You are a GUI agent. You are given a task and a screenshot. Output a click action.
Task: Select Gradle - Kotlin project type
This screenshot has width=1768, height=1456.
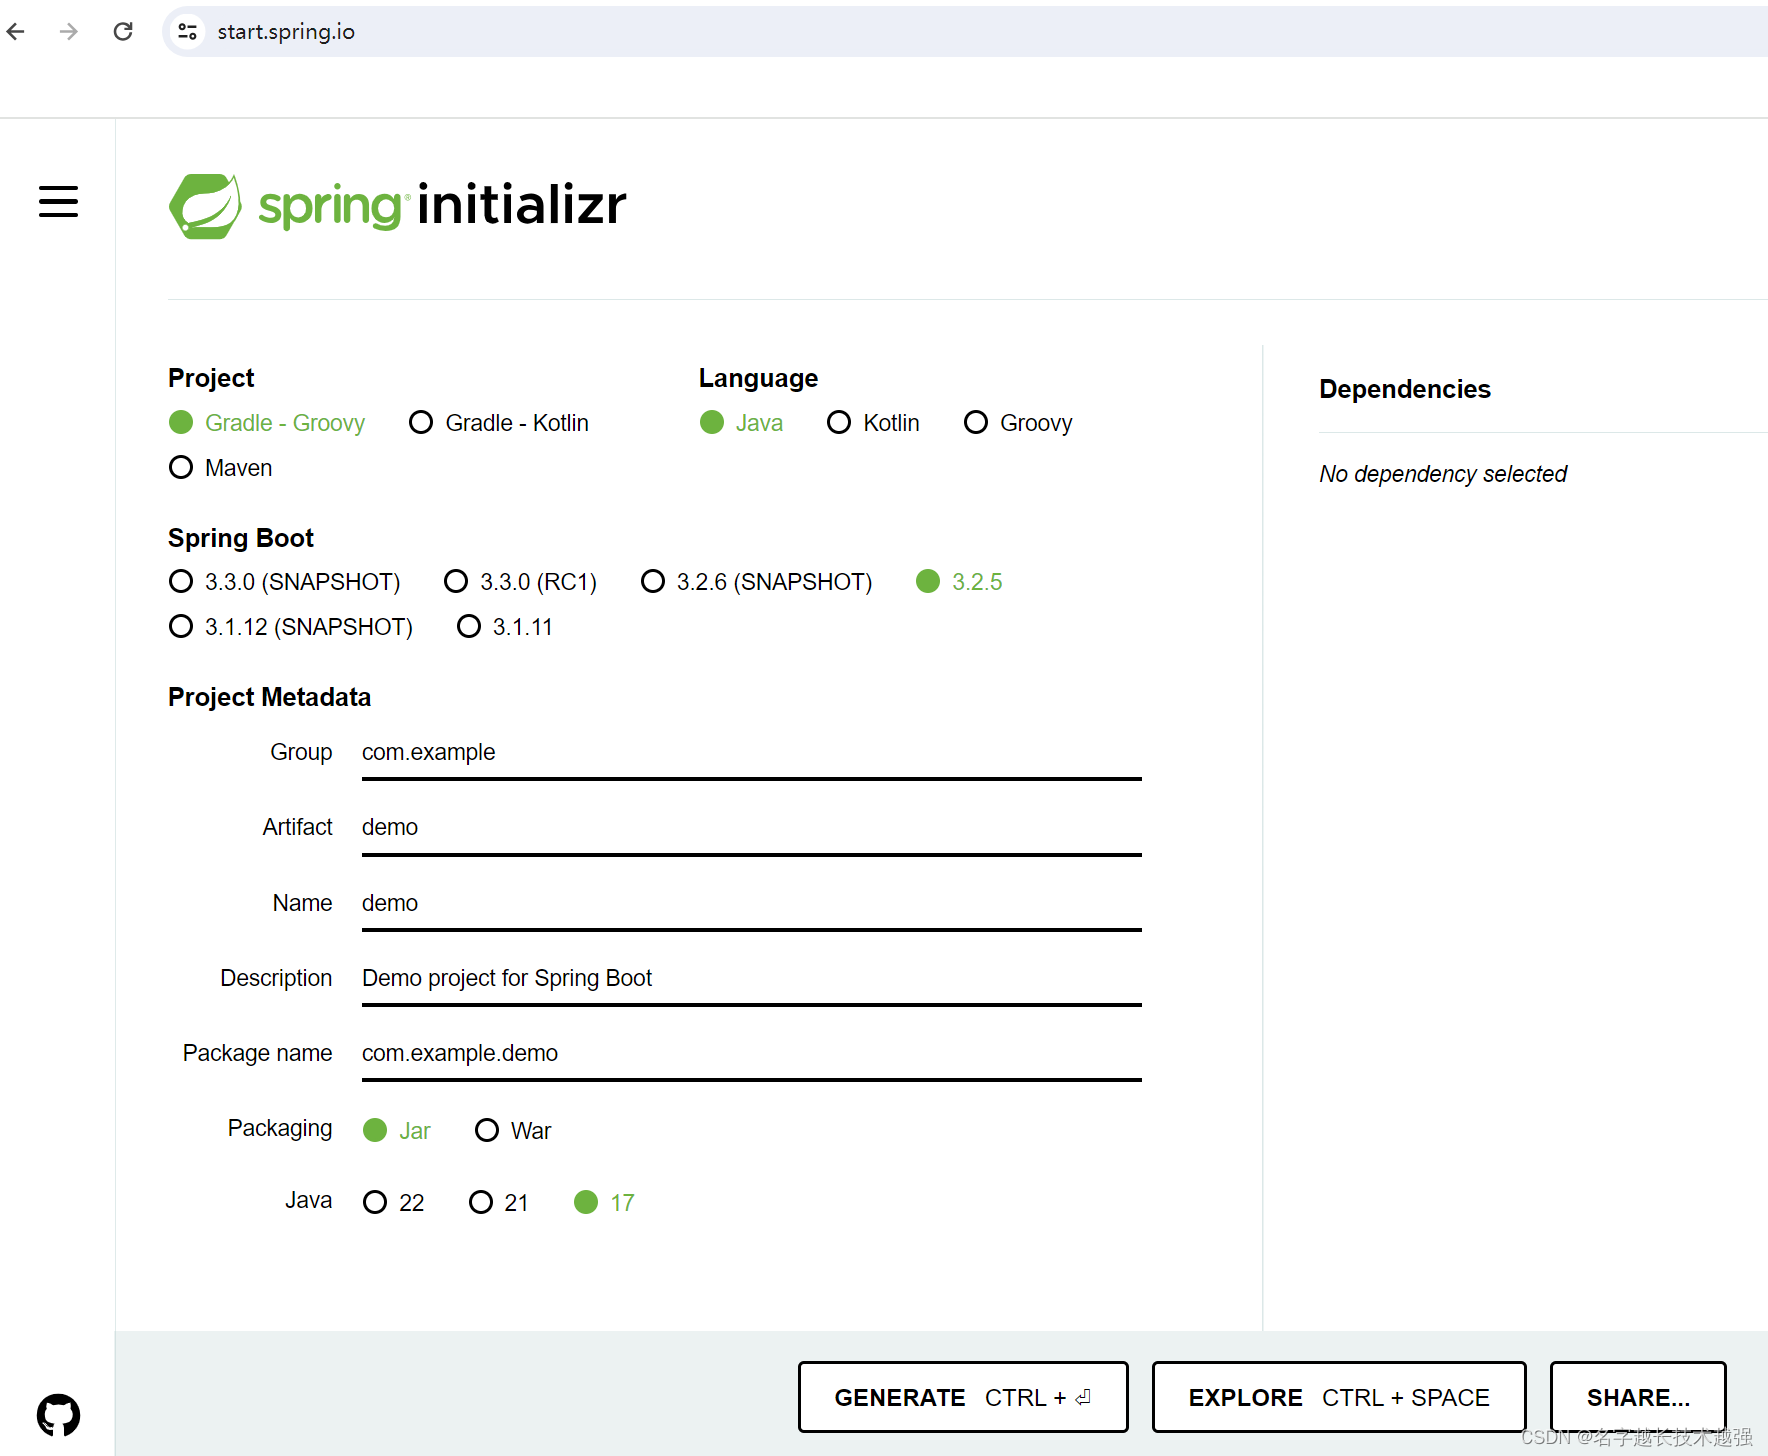click(499, 423)
